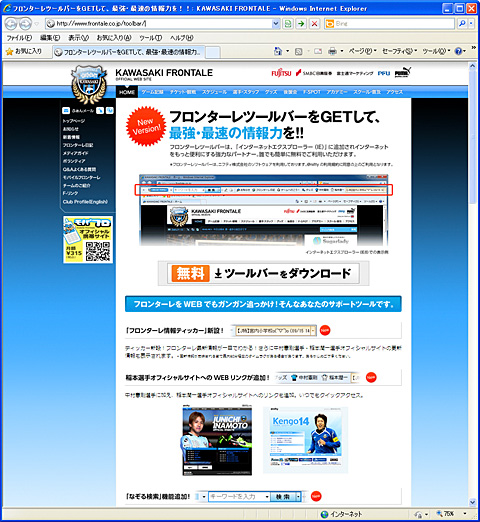Select the HOME tab in site navigation

[127, 92]
